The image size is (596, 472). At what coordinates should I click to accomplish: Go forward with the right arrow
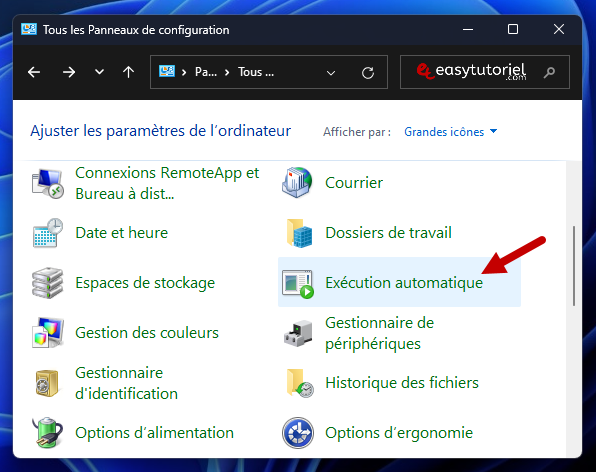pos(69,72)
